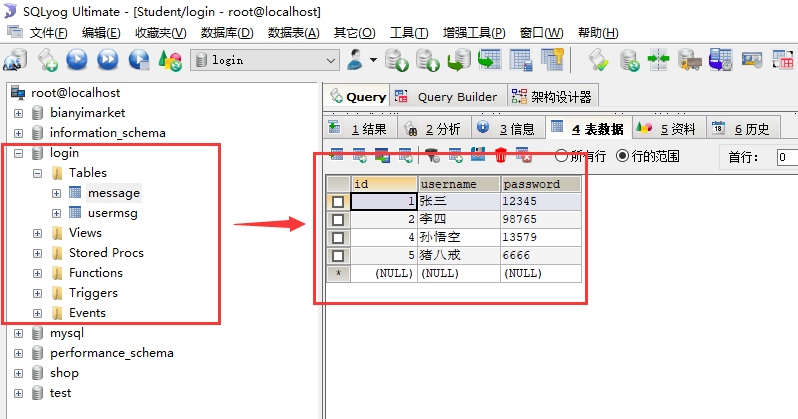The image size is (798, 419).
Task: Click the refresh object browser shapes icon
Action: click(170, 60)
